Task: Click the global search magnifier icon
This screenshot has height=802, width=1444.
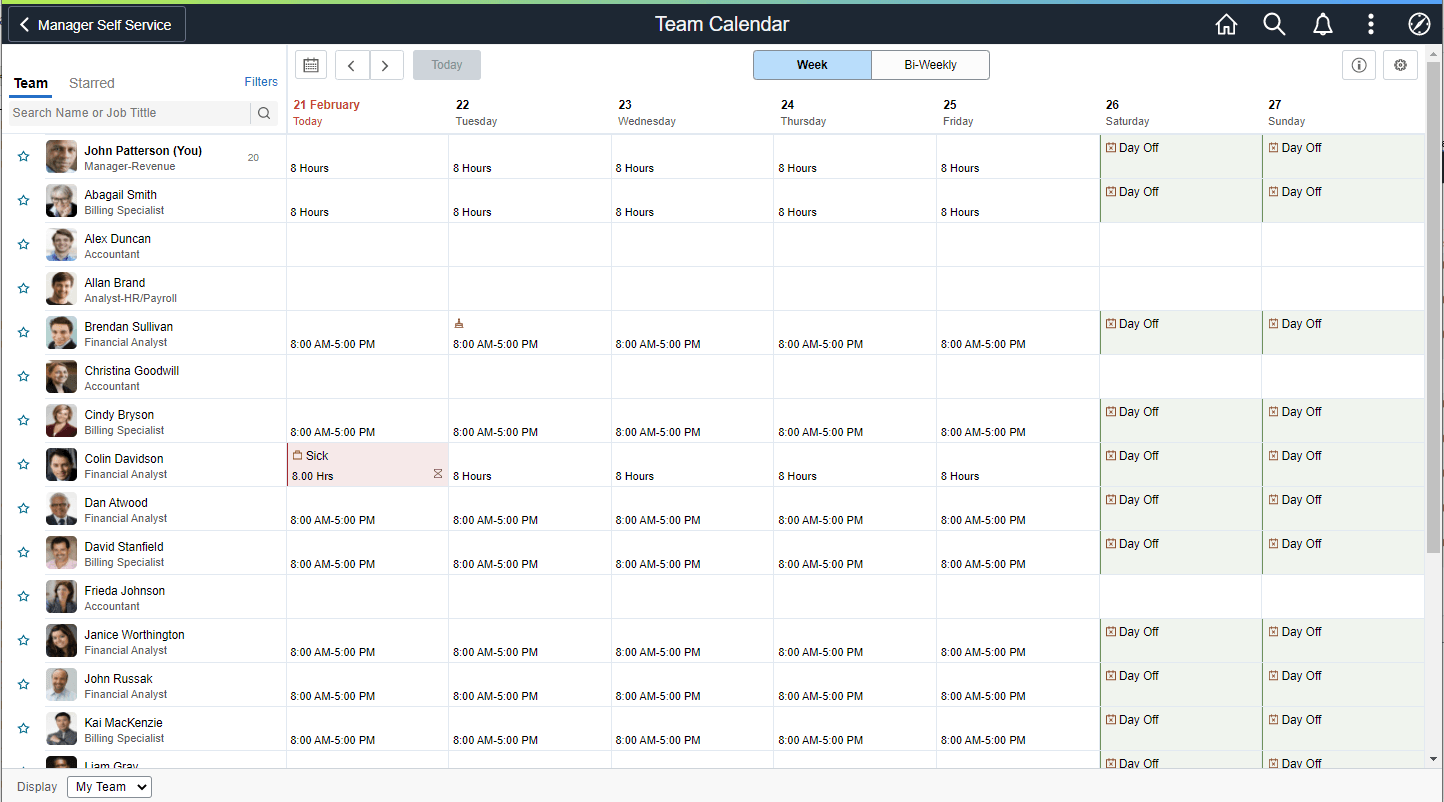Action: [x=1274, y=23]
